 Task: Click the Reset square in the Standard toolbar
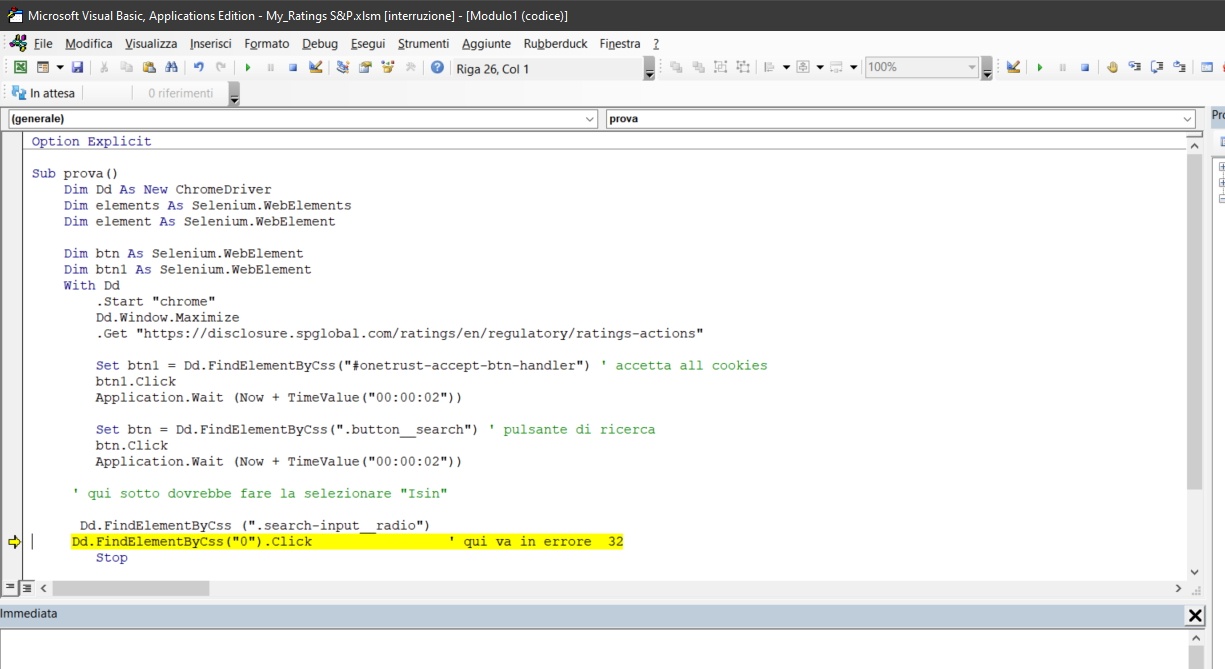(x=293, y=67)
